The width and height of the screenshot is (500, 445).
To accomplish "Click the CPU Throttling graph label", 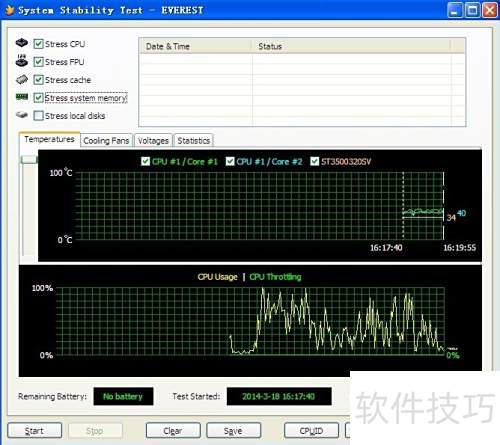I will [275, 277].
